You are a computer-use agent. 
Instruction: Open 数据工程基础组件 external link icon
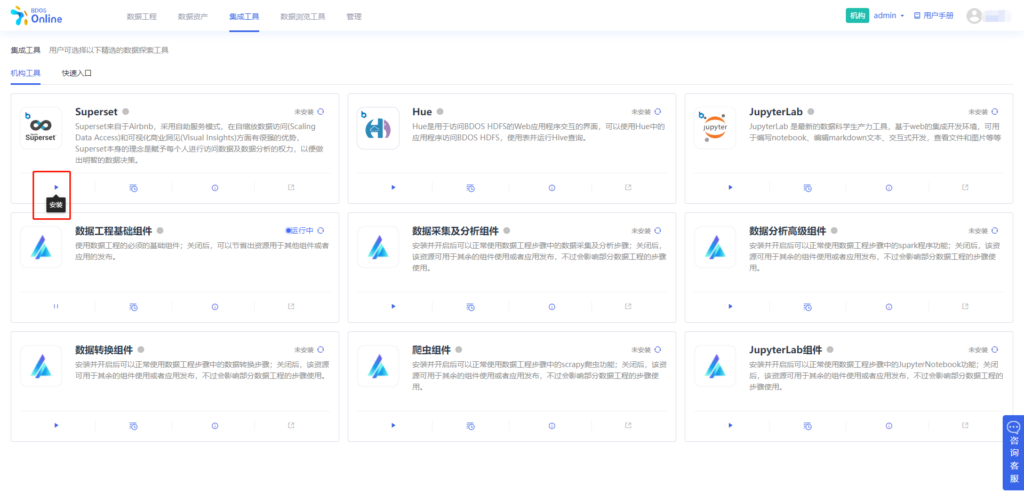[291, 306]
